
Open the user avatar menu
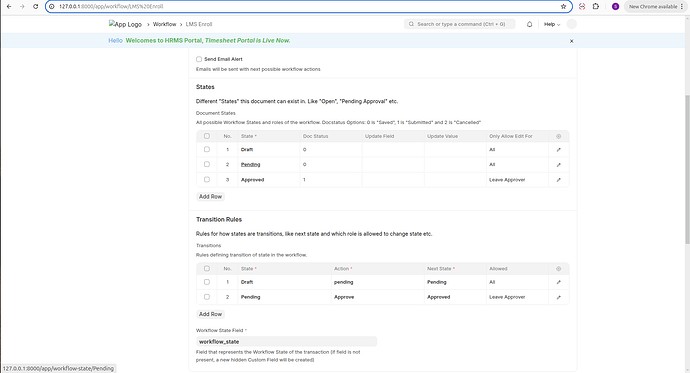tap(571, 24)
